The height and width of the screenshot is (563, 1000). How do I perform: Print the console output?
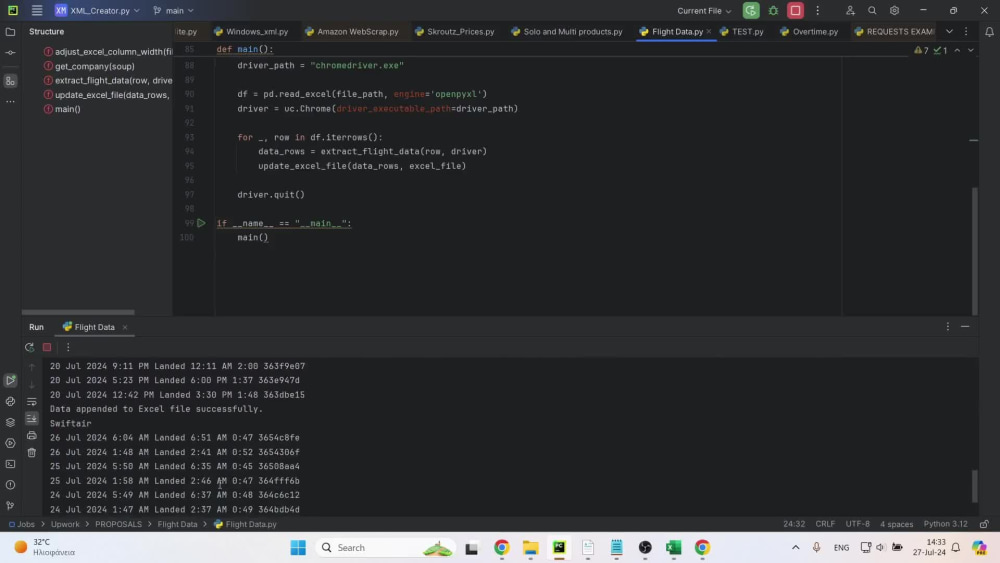(31, 435)
